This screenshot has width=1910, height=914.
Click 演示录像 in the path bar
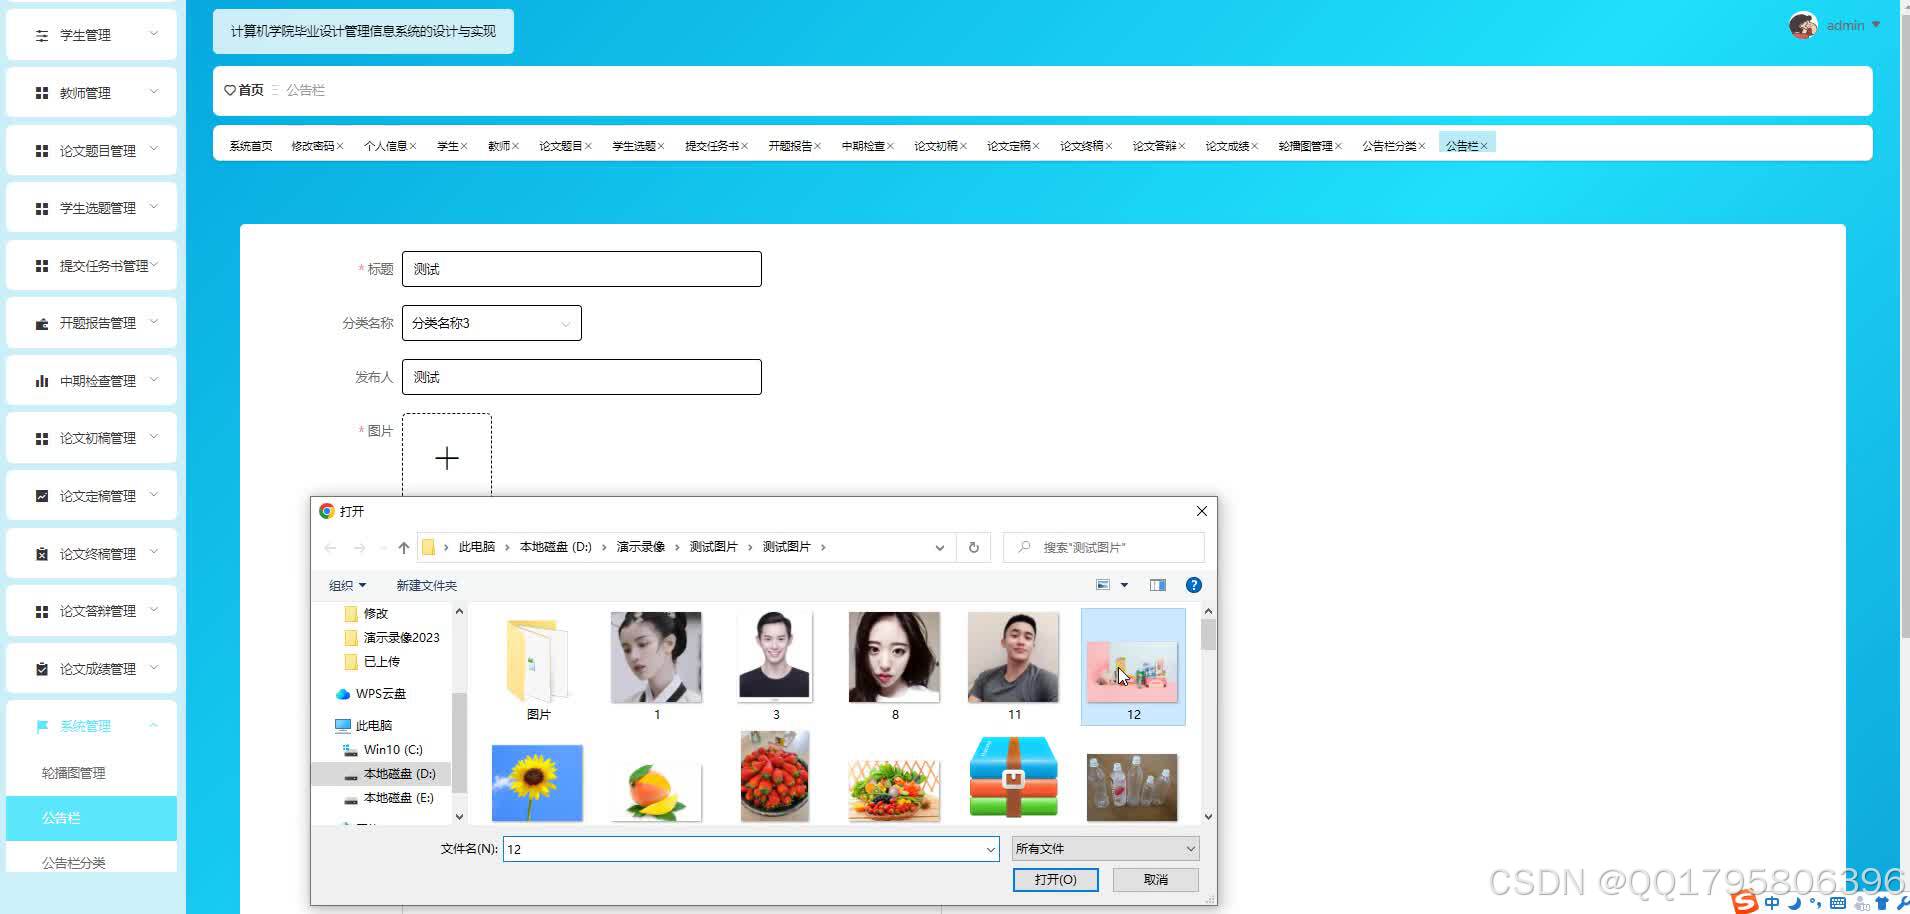[x=640, y=547]
